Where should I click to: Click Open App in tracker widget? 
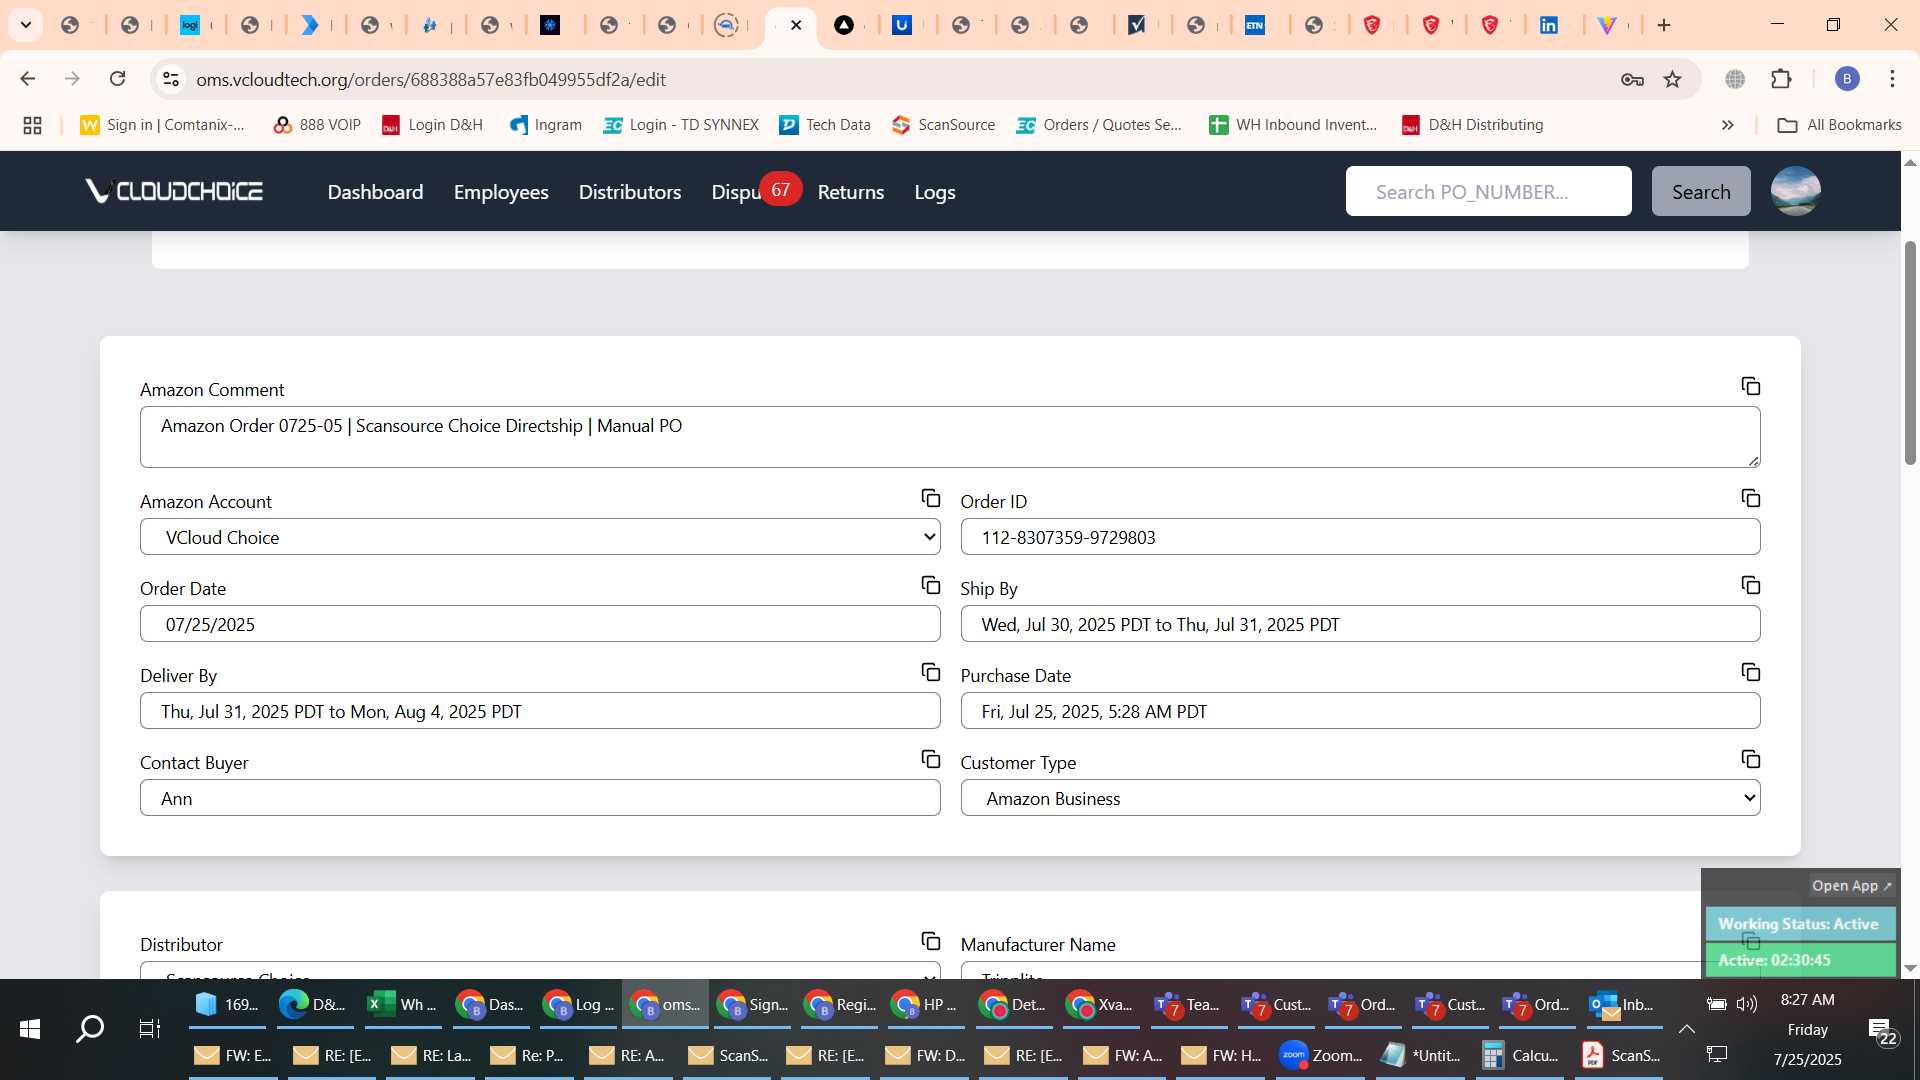point(1851,886)
